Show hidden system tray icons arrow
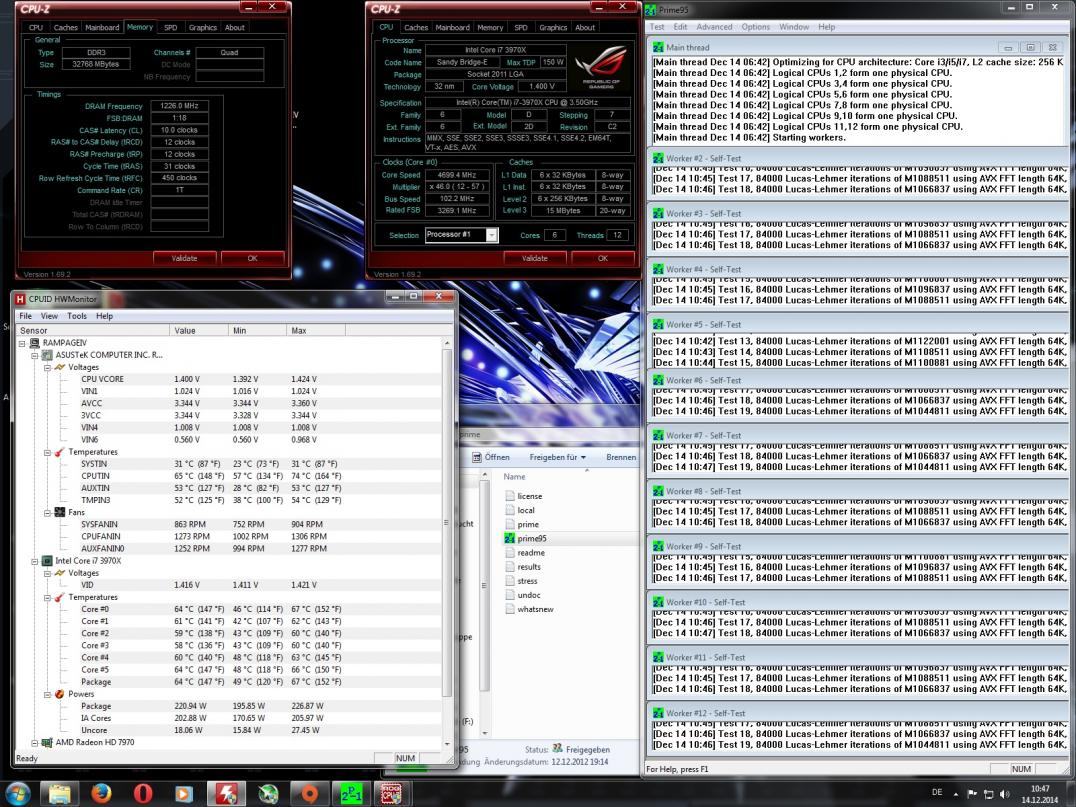The width and height of the screenshot is (1076, 807). point(956,794)
